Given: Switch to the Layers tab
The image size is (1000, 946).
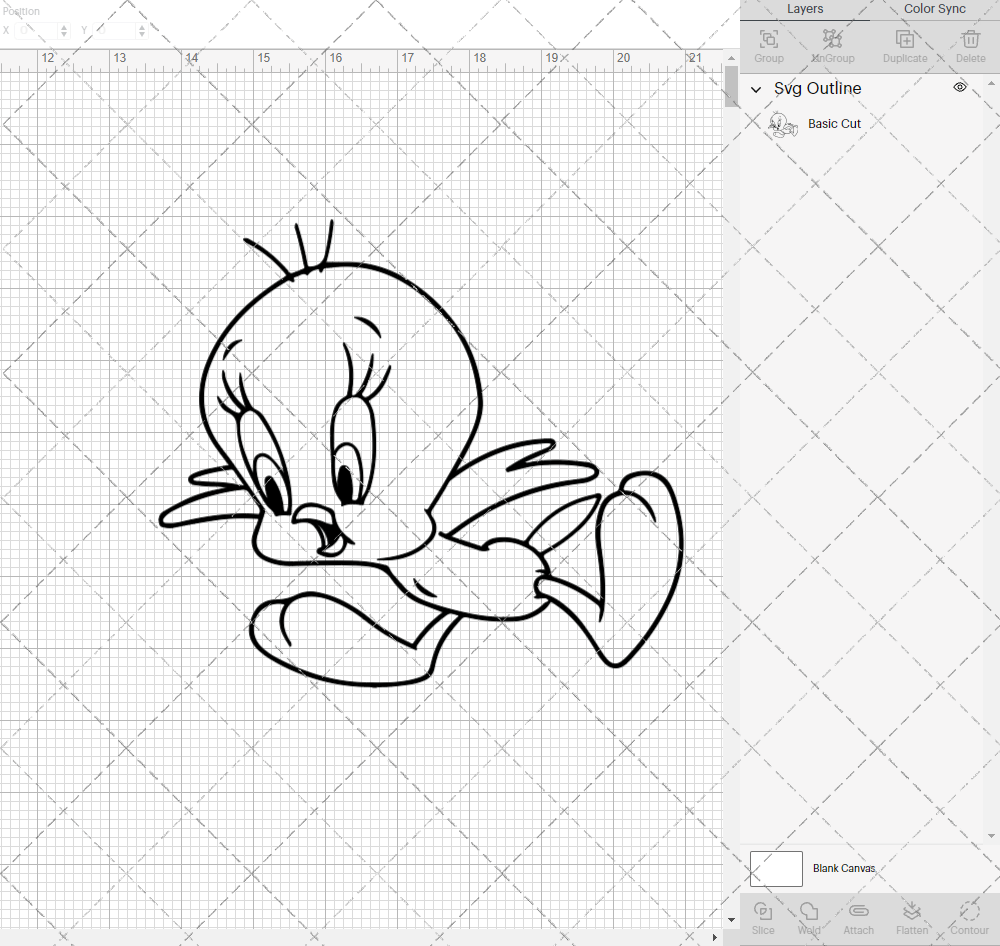Looking at the screenshot, I should coord(805,9).
